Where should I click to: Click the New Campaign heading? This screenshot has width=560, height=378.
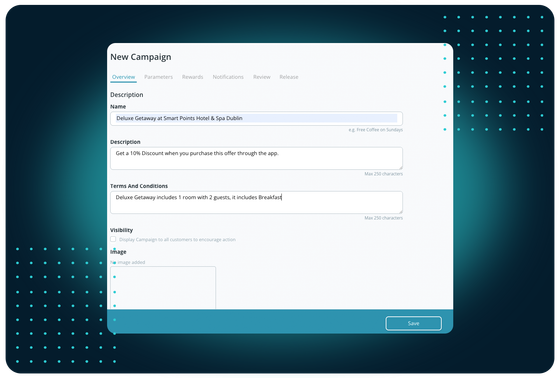pos(141,57)
